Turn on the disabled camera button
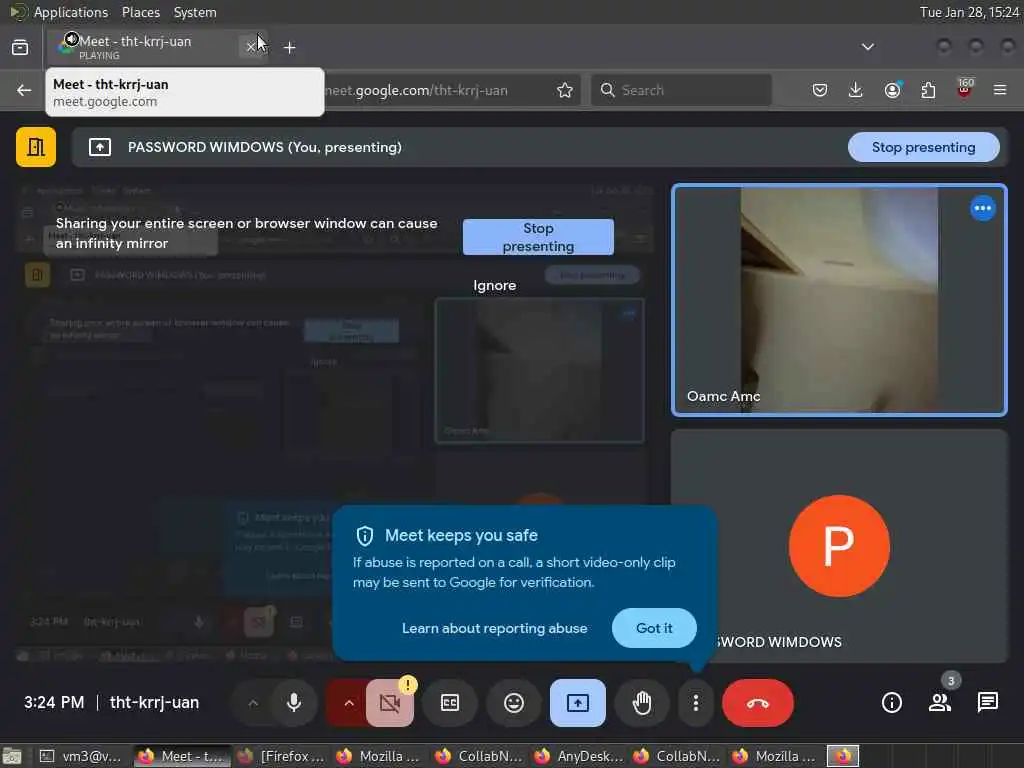The height and width of the screenshot is (768, 1024). click(390, 703)
